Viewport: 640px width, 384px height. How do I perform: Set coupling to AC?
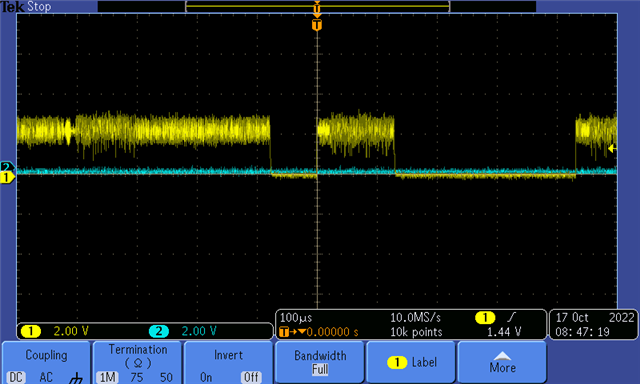click(x=46, y=377)
